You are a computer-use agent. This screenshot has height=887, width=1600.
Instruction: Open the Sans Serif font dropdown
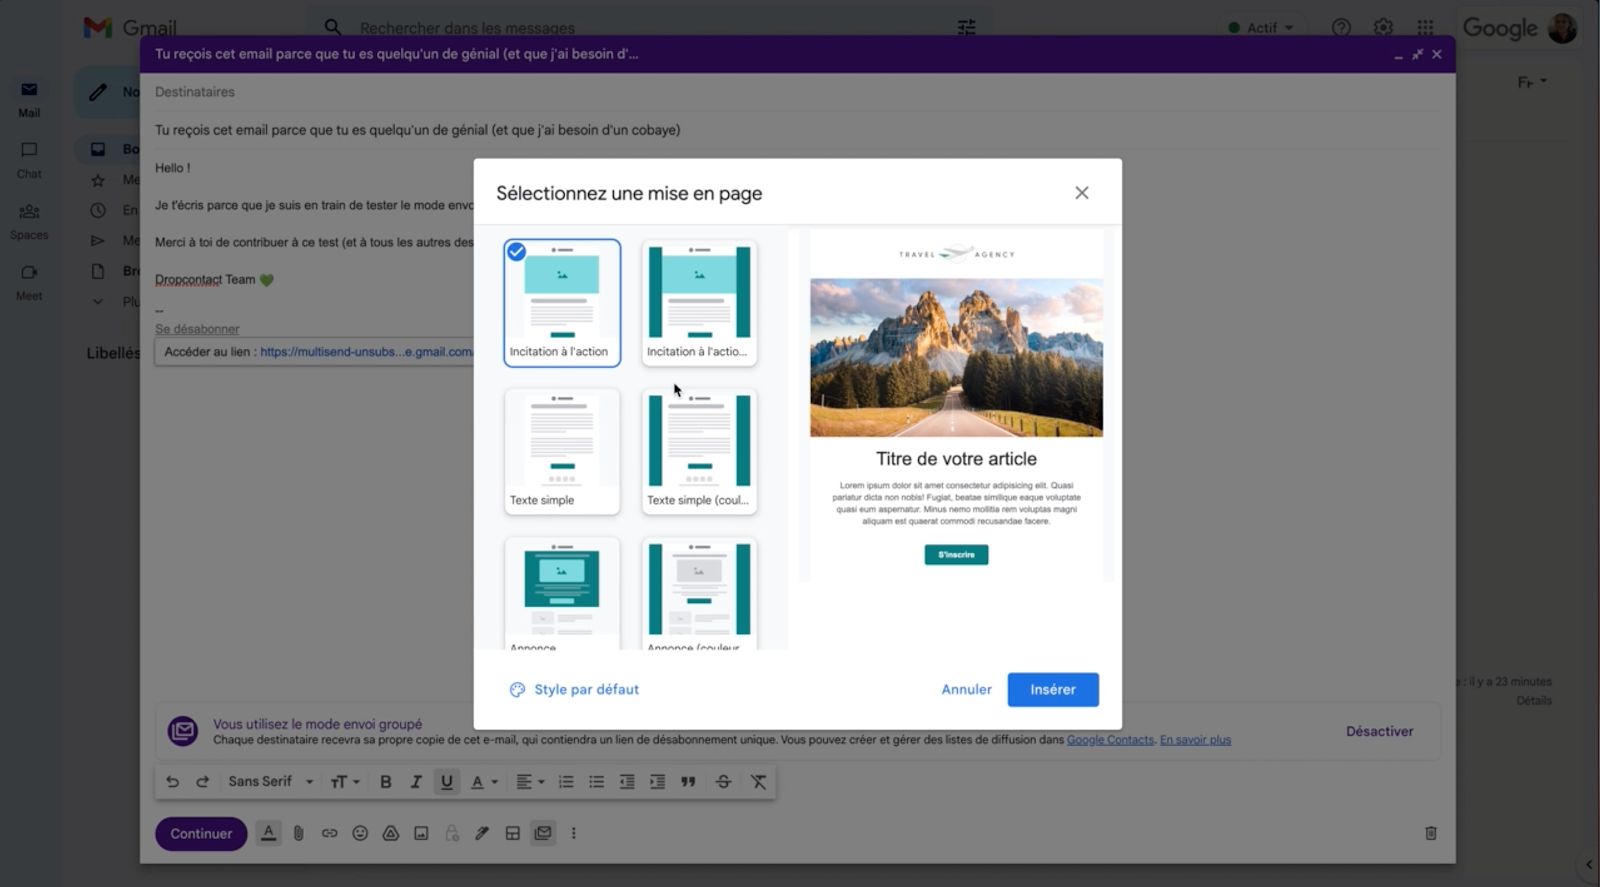tap(270, 782)
